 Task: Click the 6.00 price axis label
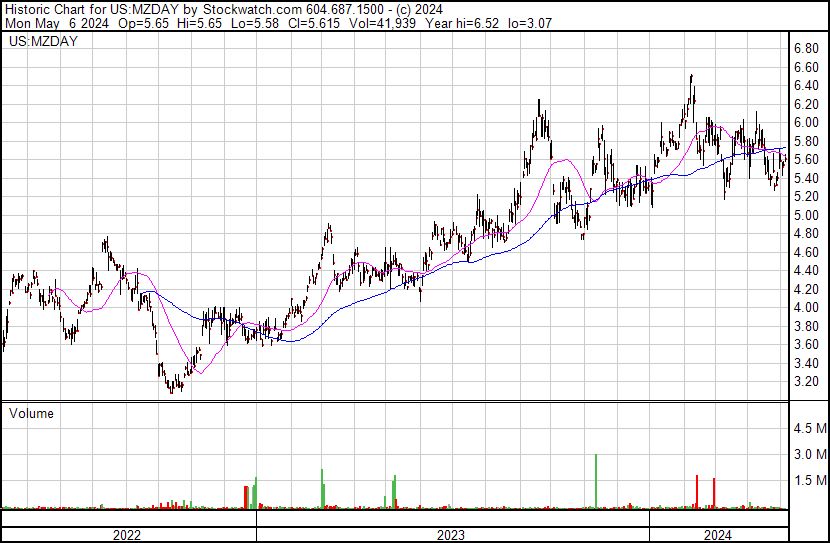(x=807, y=122)
